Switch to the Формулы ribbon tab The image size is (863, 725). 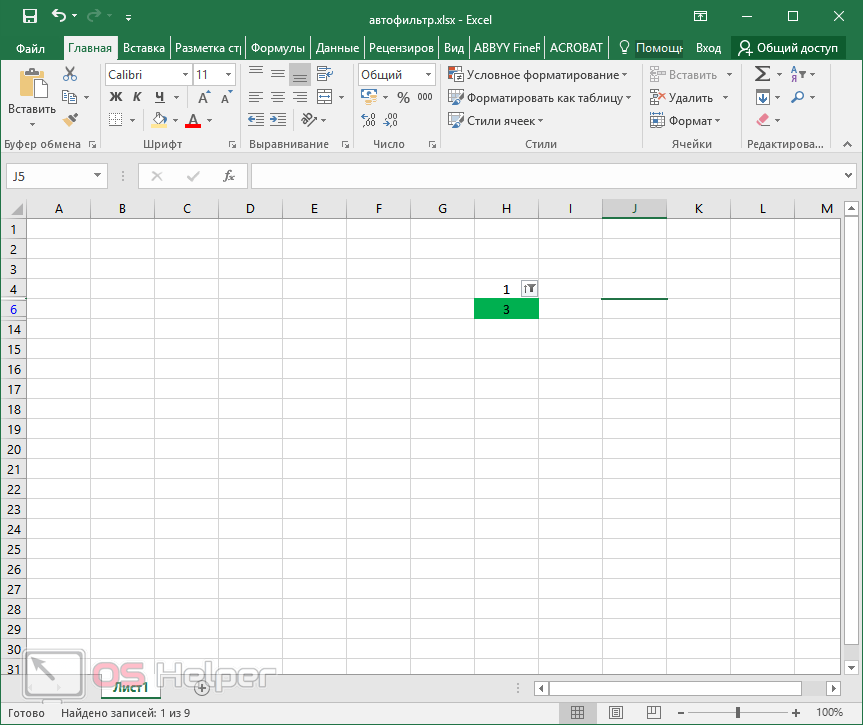click(277, 47)
